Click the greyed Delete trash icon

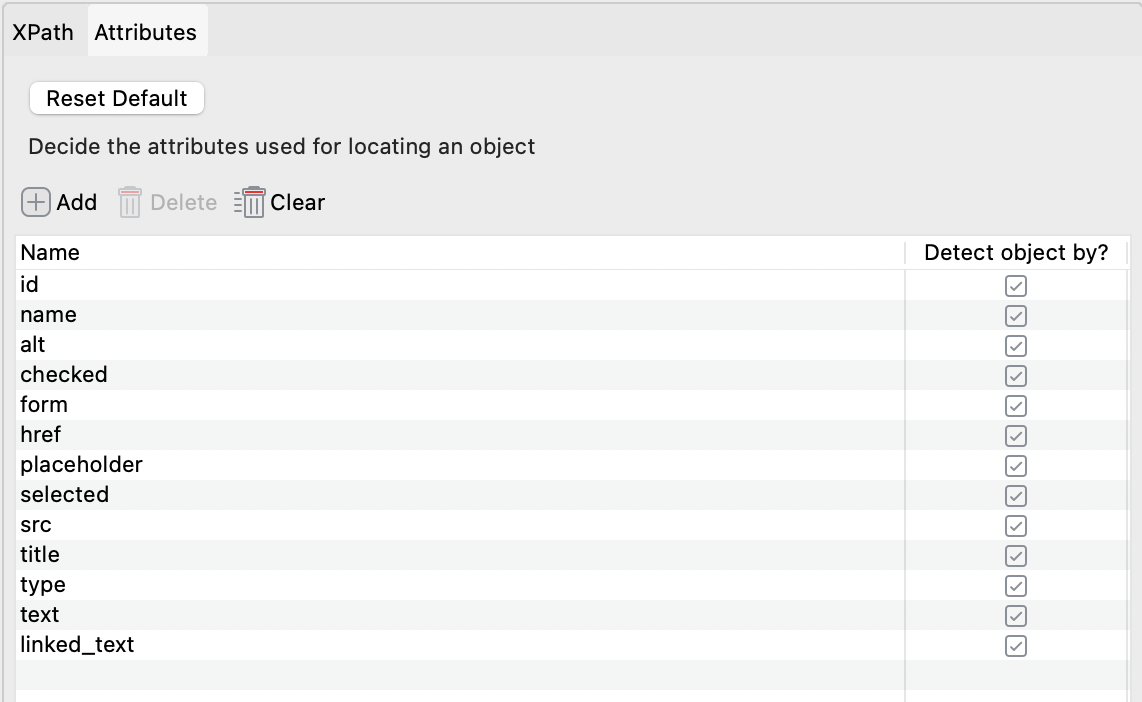(130, 203)
